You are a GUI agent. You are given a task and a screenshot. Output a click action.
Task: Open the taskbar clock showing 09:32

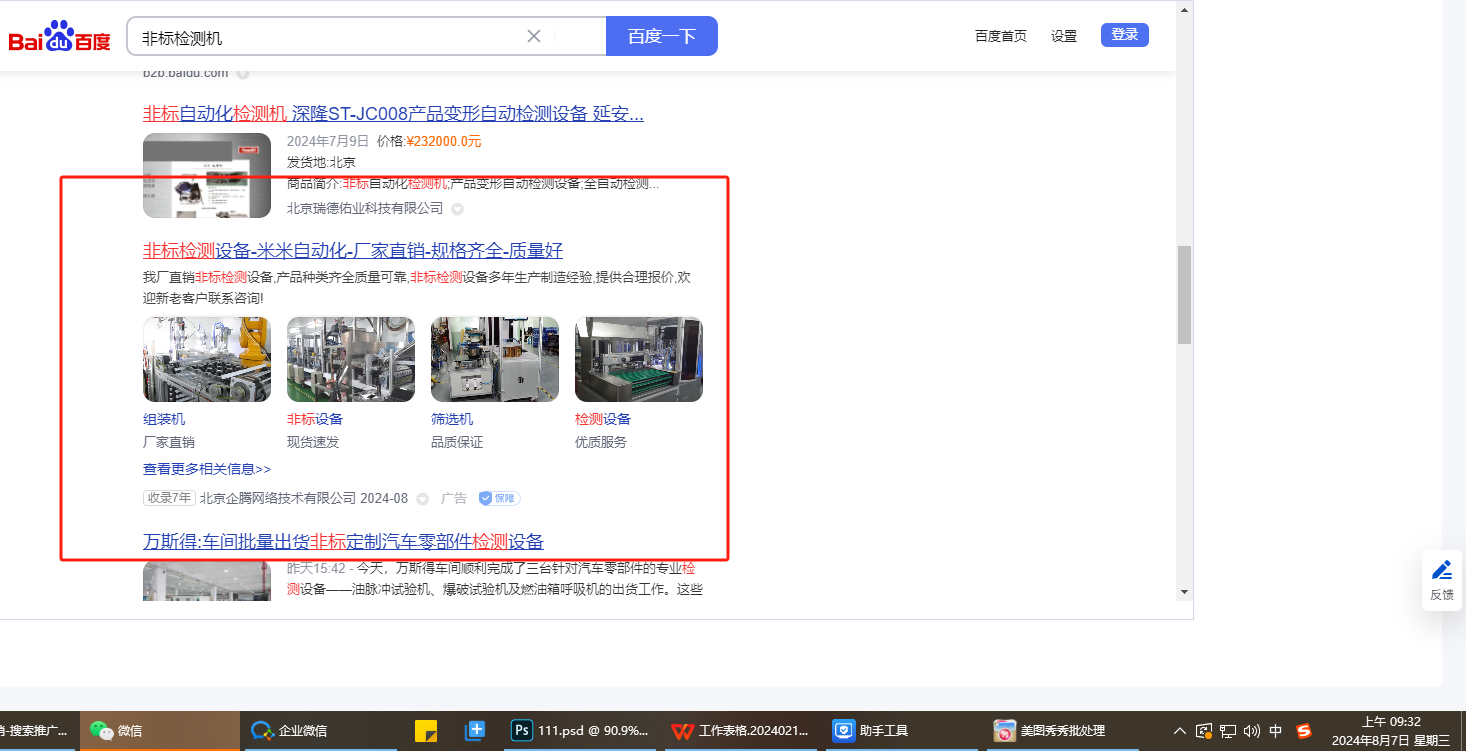(1390, 731)
